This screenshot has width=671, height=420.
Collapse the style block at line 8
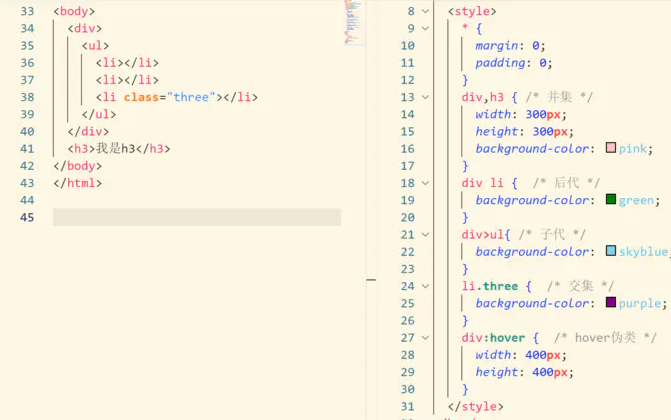426,12
